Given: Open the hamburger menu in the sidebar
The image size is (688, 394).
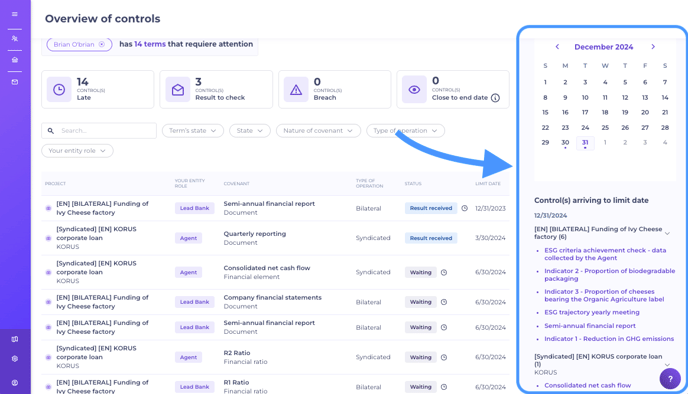Looking at the screenshot, I should point(14,14).
